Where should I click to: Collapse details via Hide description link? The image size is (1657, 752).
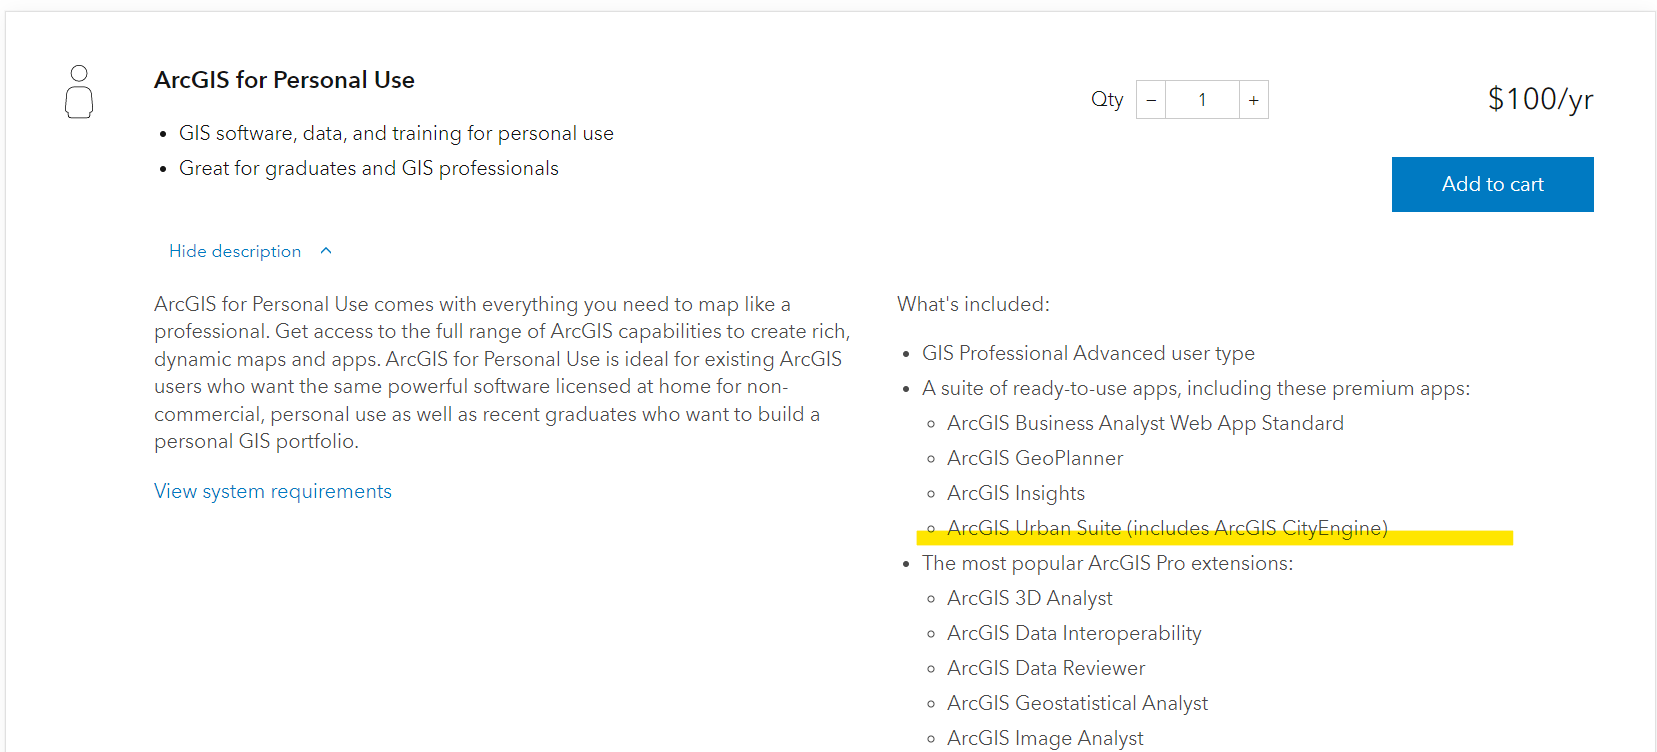click(235, 251)
